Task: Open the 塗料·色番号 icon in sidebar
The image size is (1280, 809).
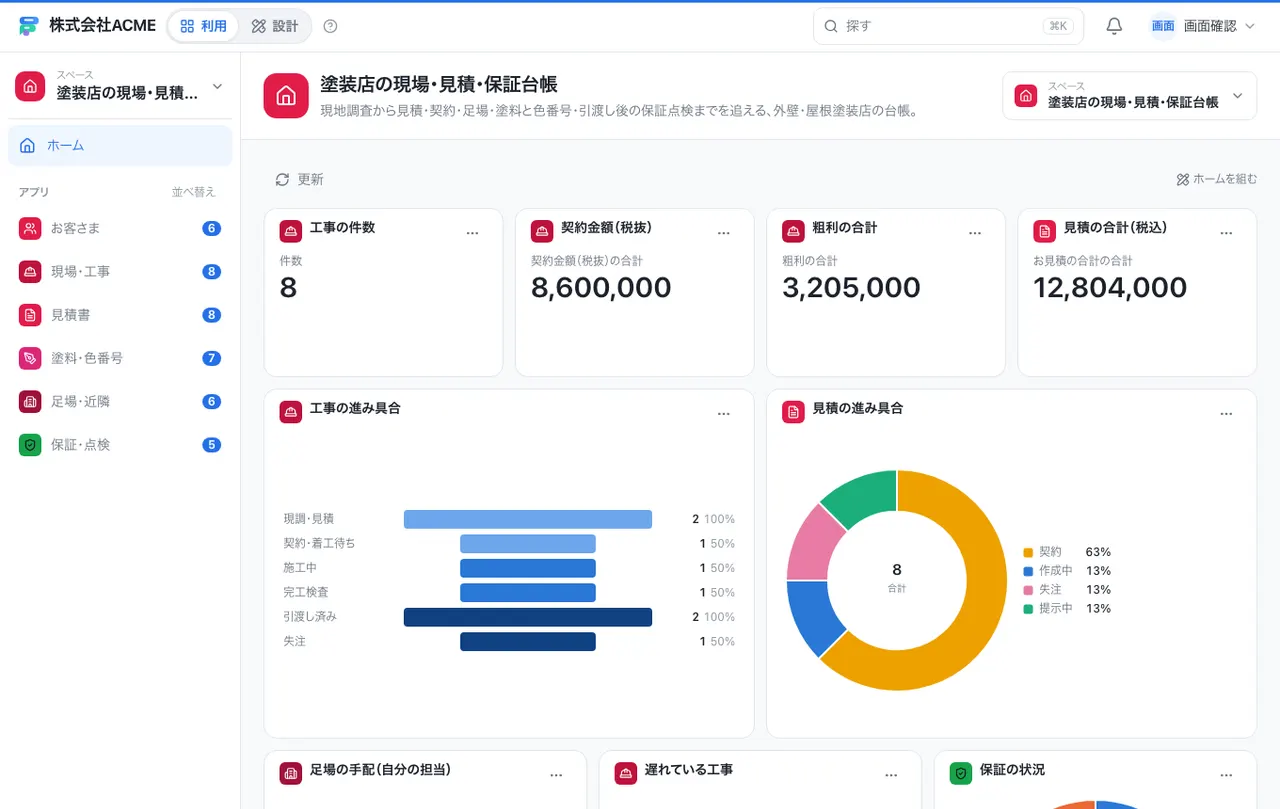Action: point(30,358)
